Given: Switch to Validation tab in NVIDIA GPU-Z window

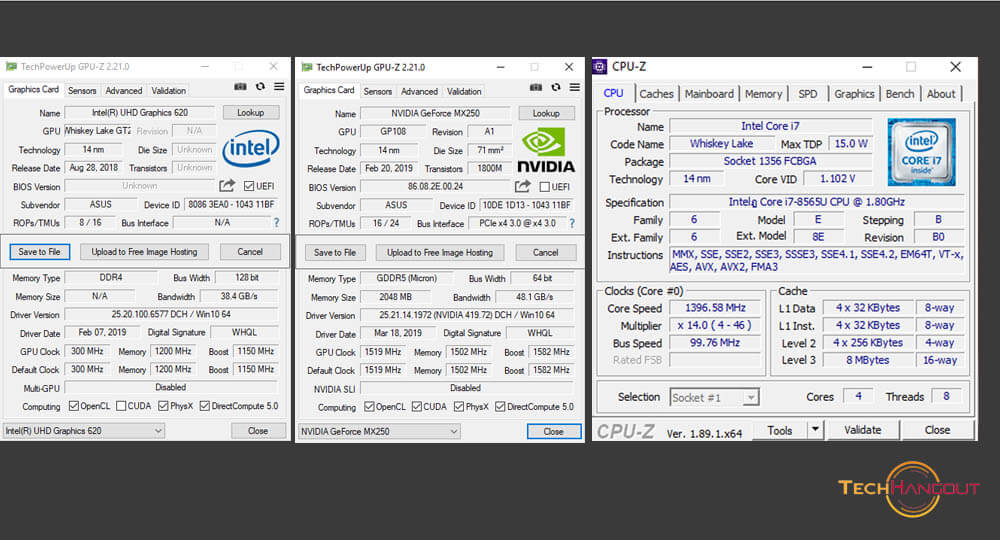Looking at the screenshot, I should (x=464, y=91).
